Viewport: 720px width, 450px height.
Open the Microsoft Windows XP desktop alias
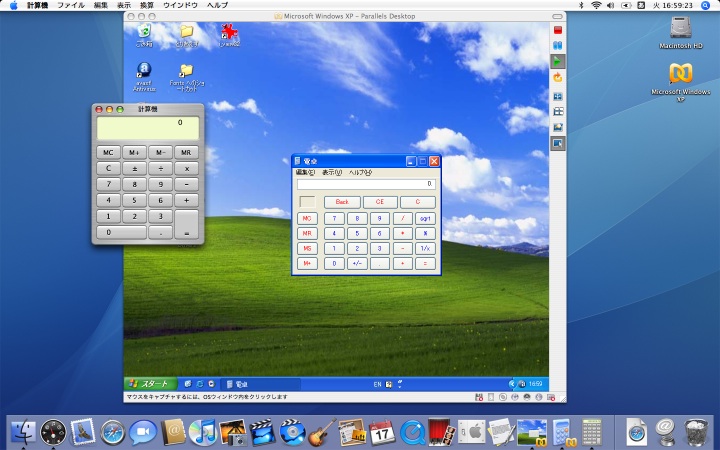(681, 82)
